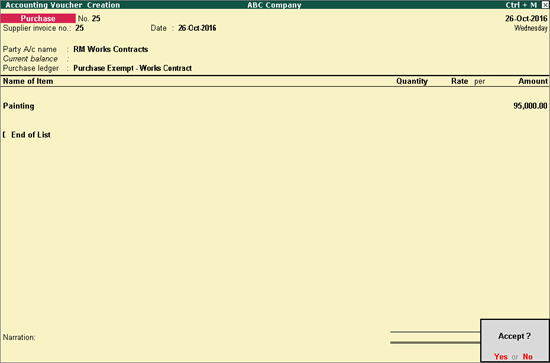Open Purchase Exempt - Works Contract ledger field

pyautogui.click(x=132, y=68)
